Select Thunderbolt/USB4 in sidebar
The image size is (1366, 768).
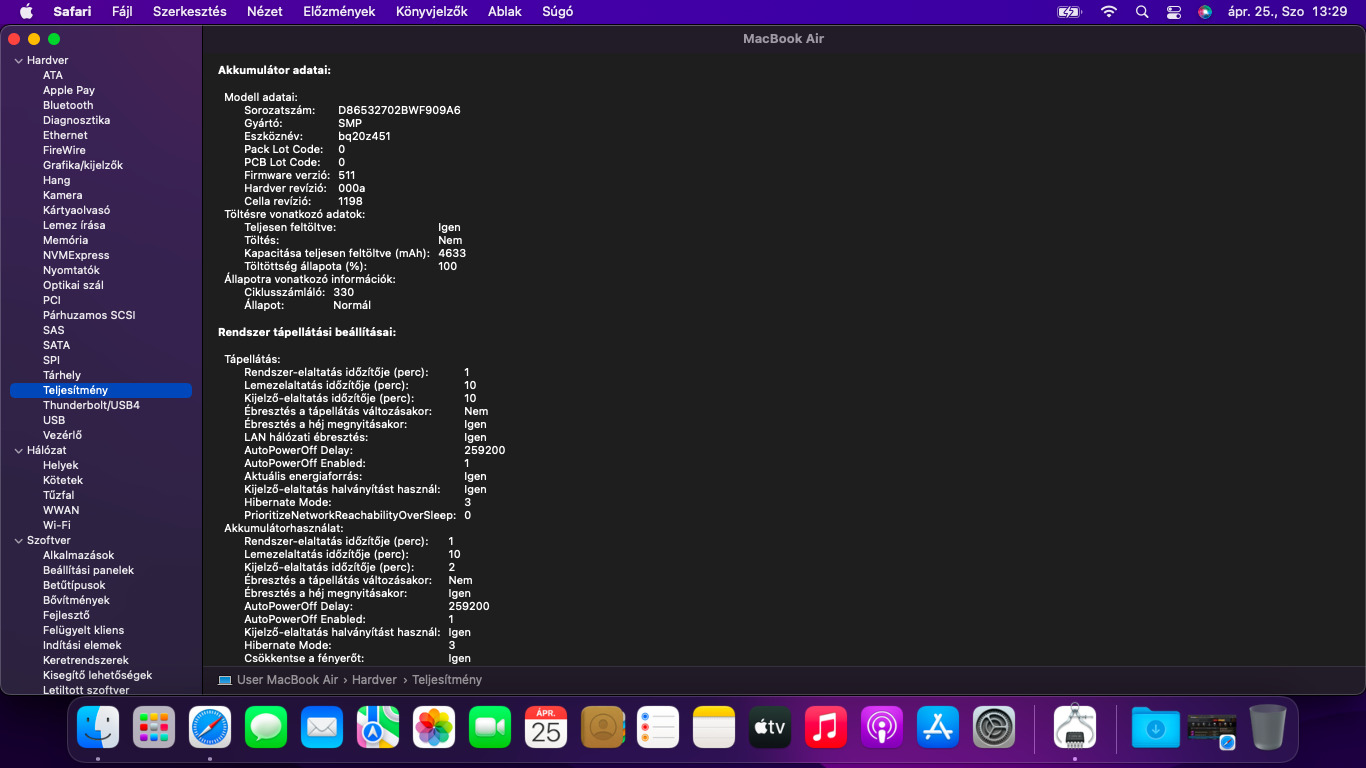(x=91, y=405)
